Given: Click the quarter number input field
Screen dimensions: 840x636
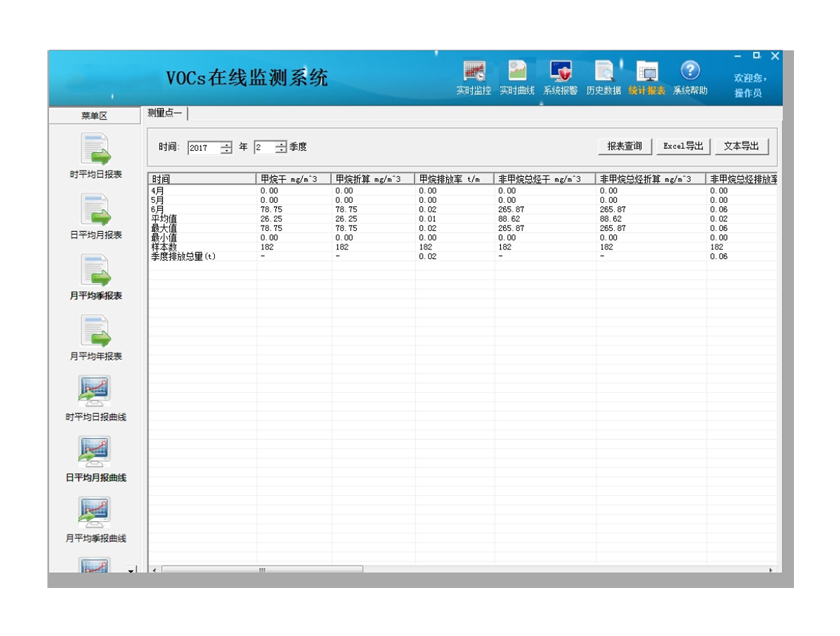Looking at the screenshot, I should (x=264, y=147).
